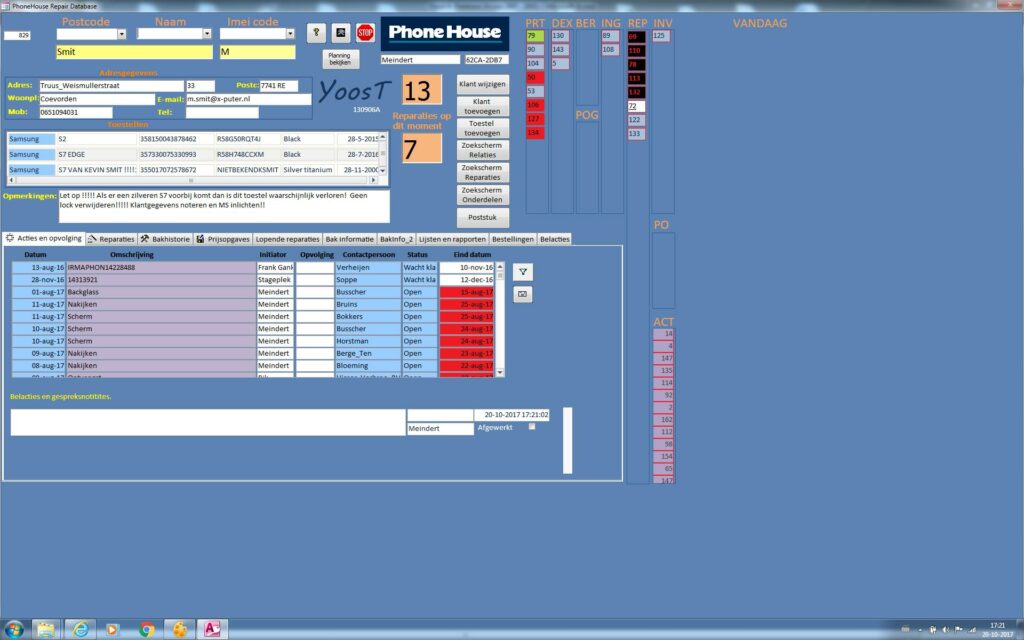Open Google Chrome from the taskbar
1024x640 pixels.
coord(147,629)
